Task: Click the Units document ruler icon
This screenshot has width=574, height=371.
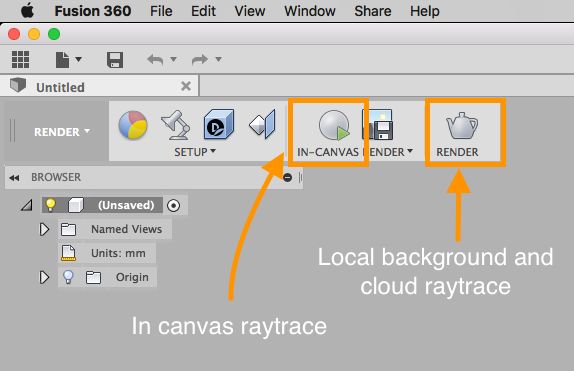Action: 68,253
